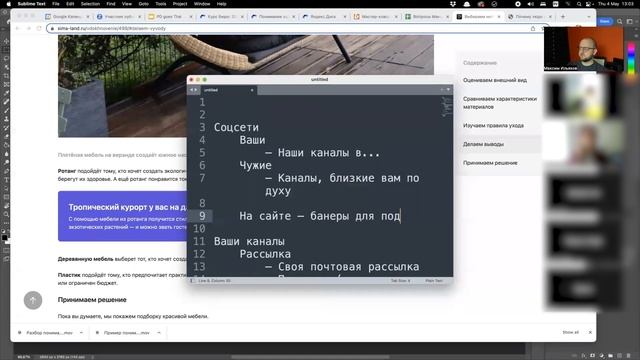
Task: Open 'Оцениваем внешний вид' contents link
Action: coord(495,80)
